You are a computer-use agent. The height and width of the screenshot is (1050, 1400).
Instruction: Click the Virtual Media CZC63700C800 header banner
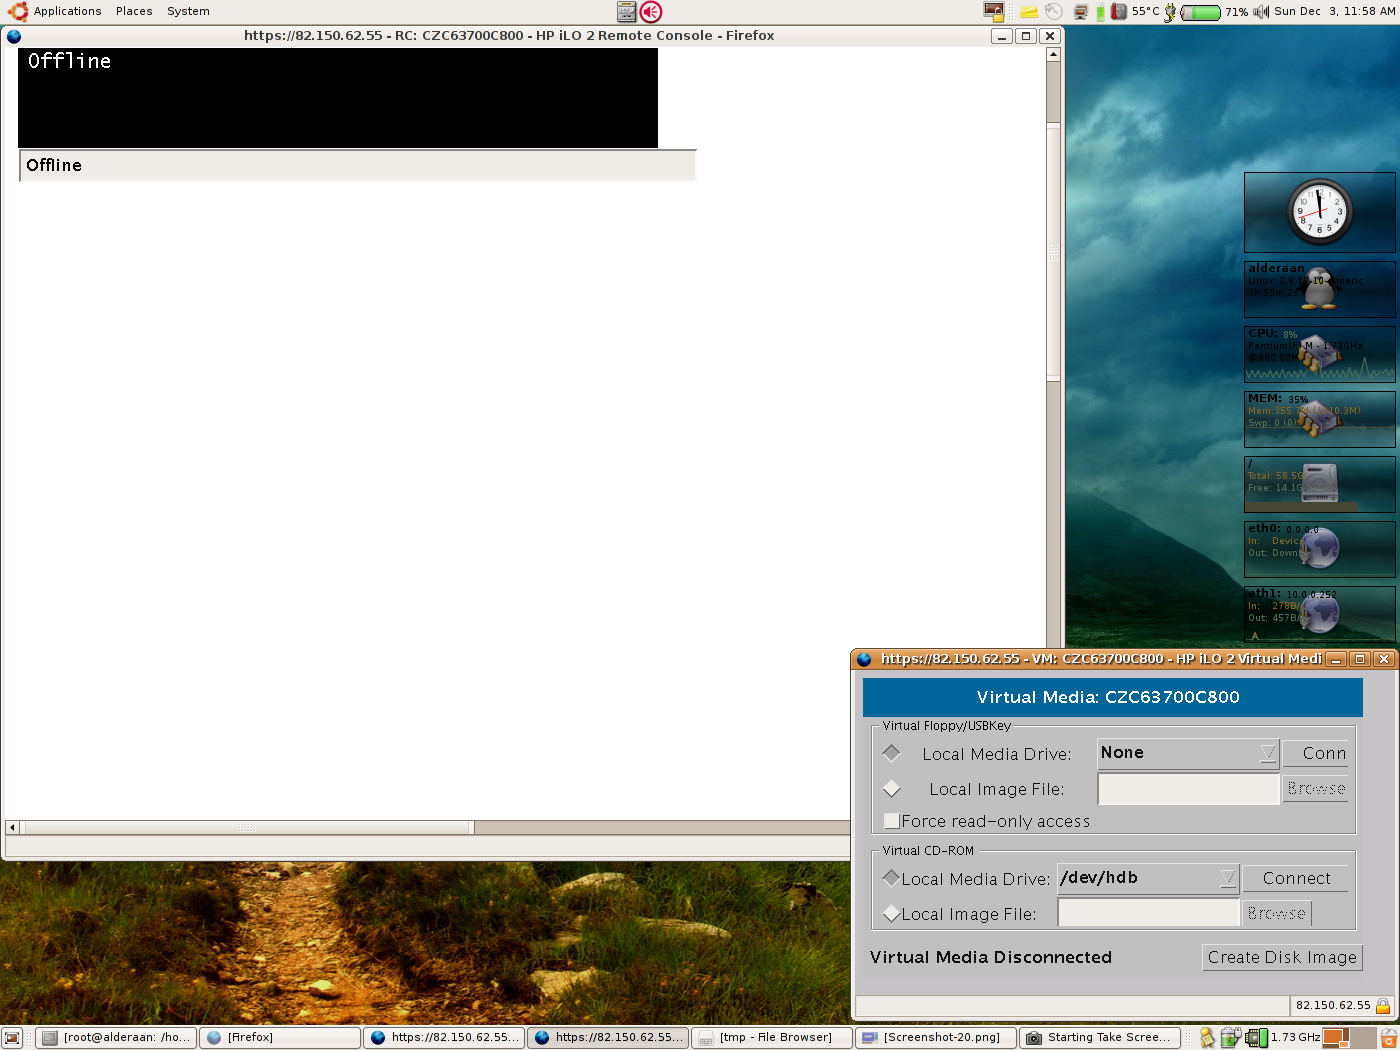point(1112,697)
